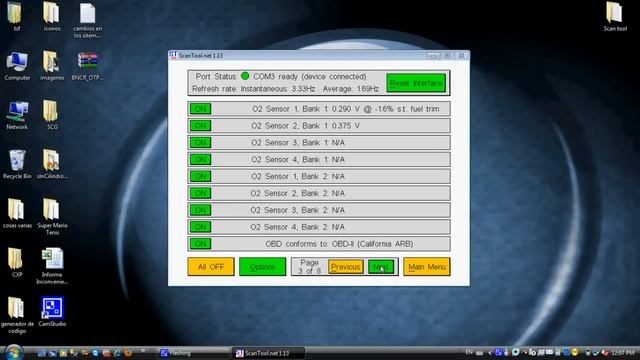Image resolution: width=640 pixels, height=360 pixels.
Task: Open the Computer desktop icon
Action: click(x=17, y=66)
